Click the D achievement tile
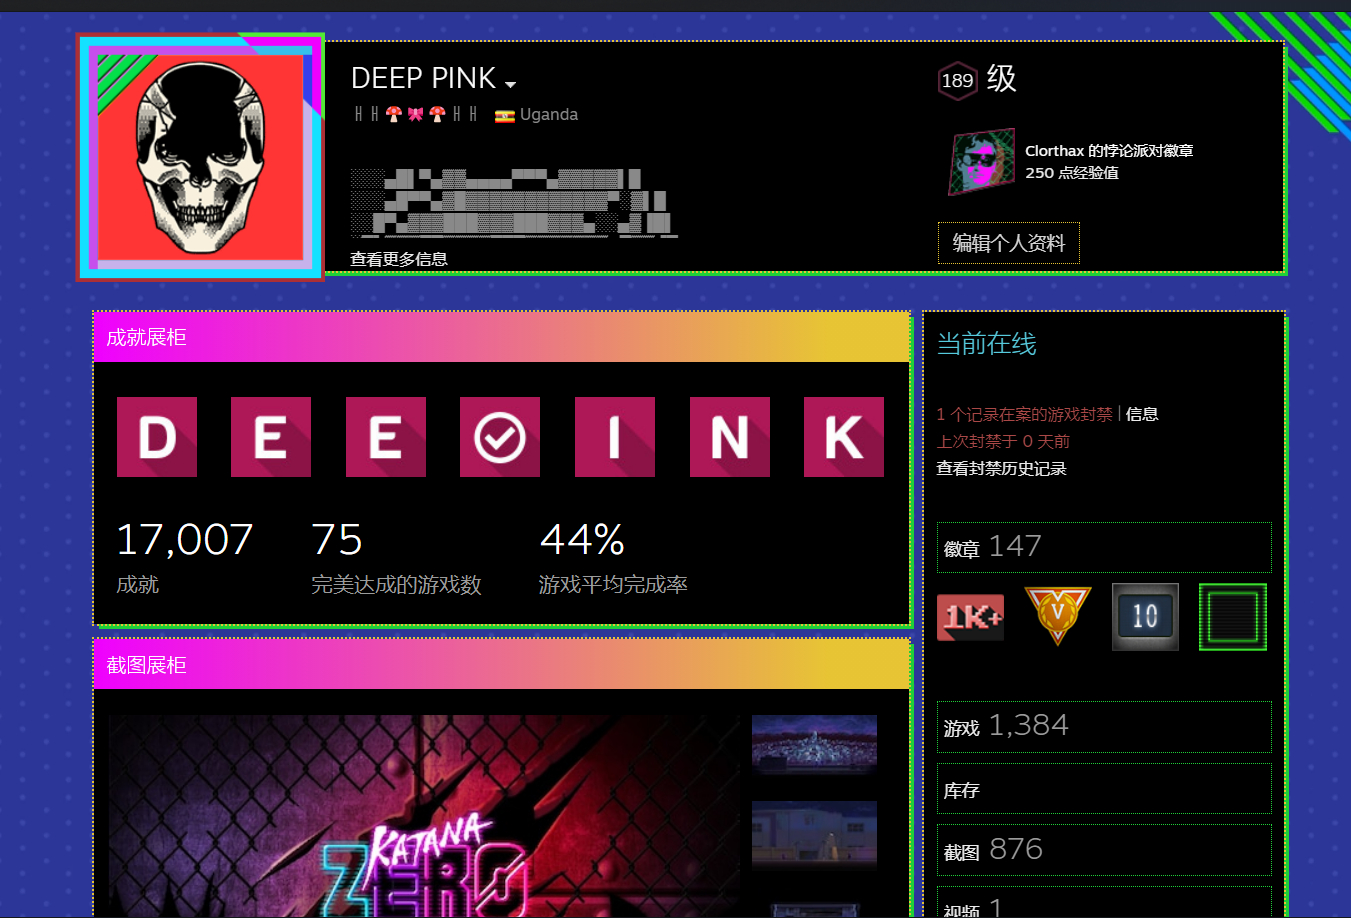This screenshot has width=1351, height=918. (157, 437)
